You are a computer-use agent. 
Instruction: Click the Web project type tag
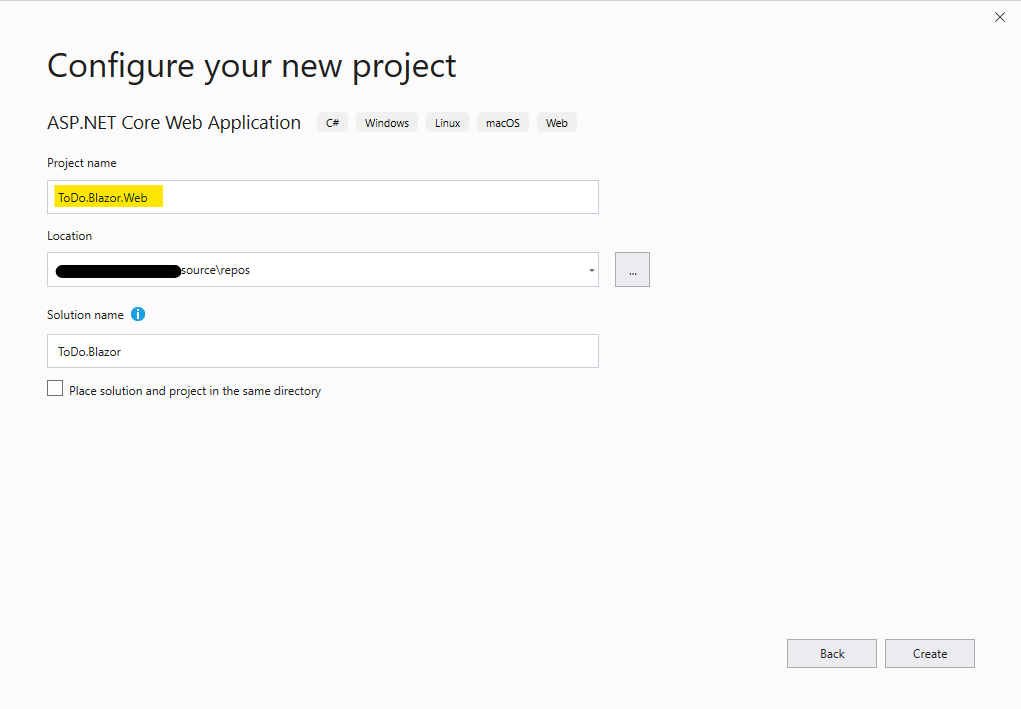[x=557, y=123]
